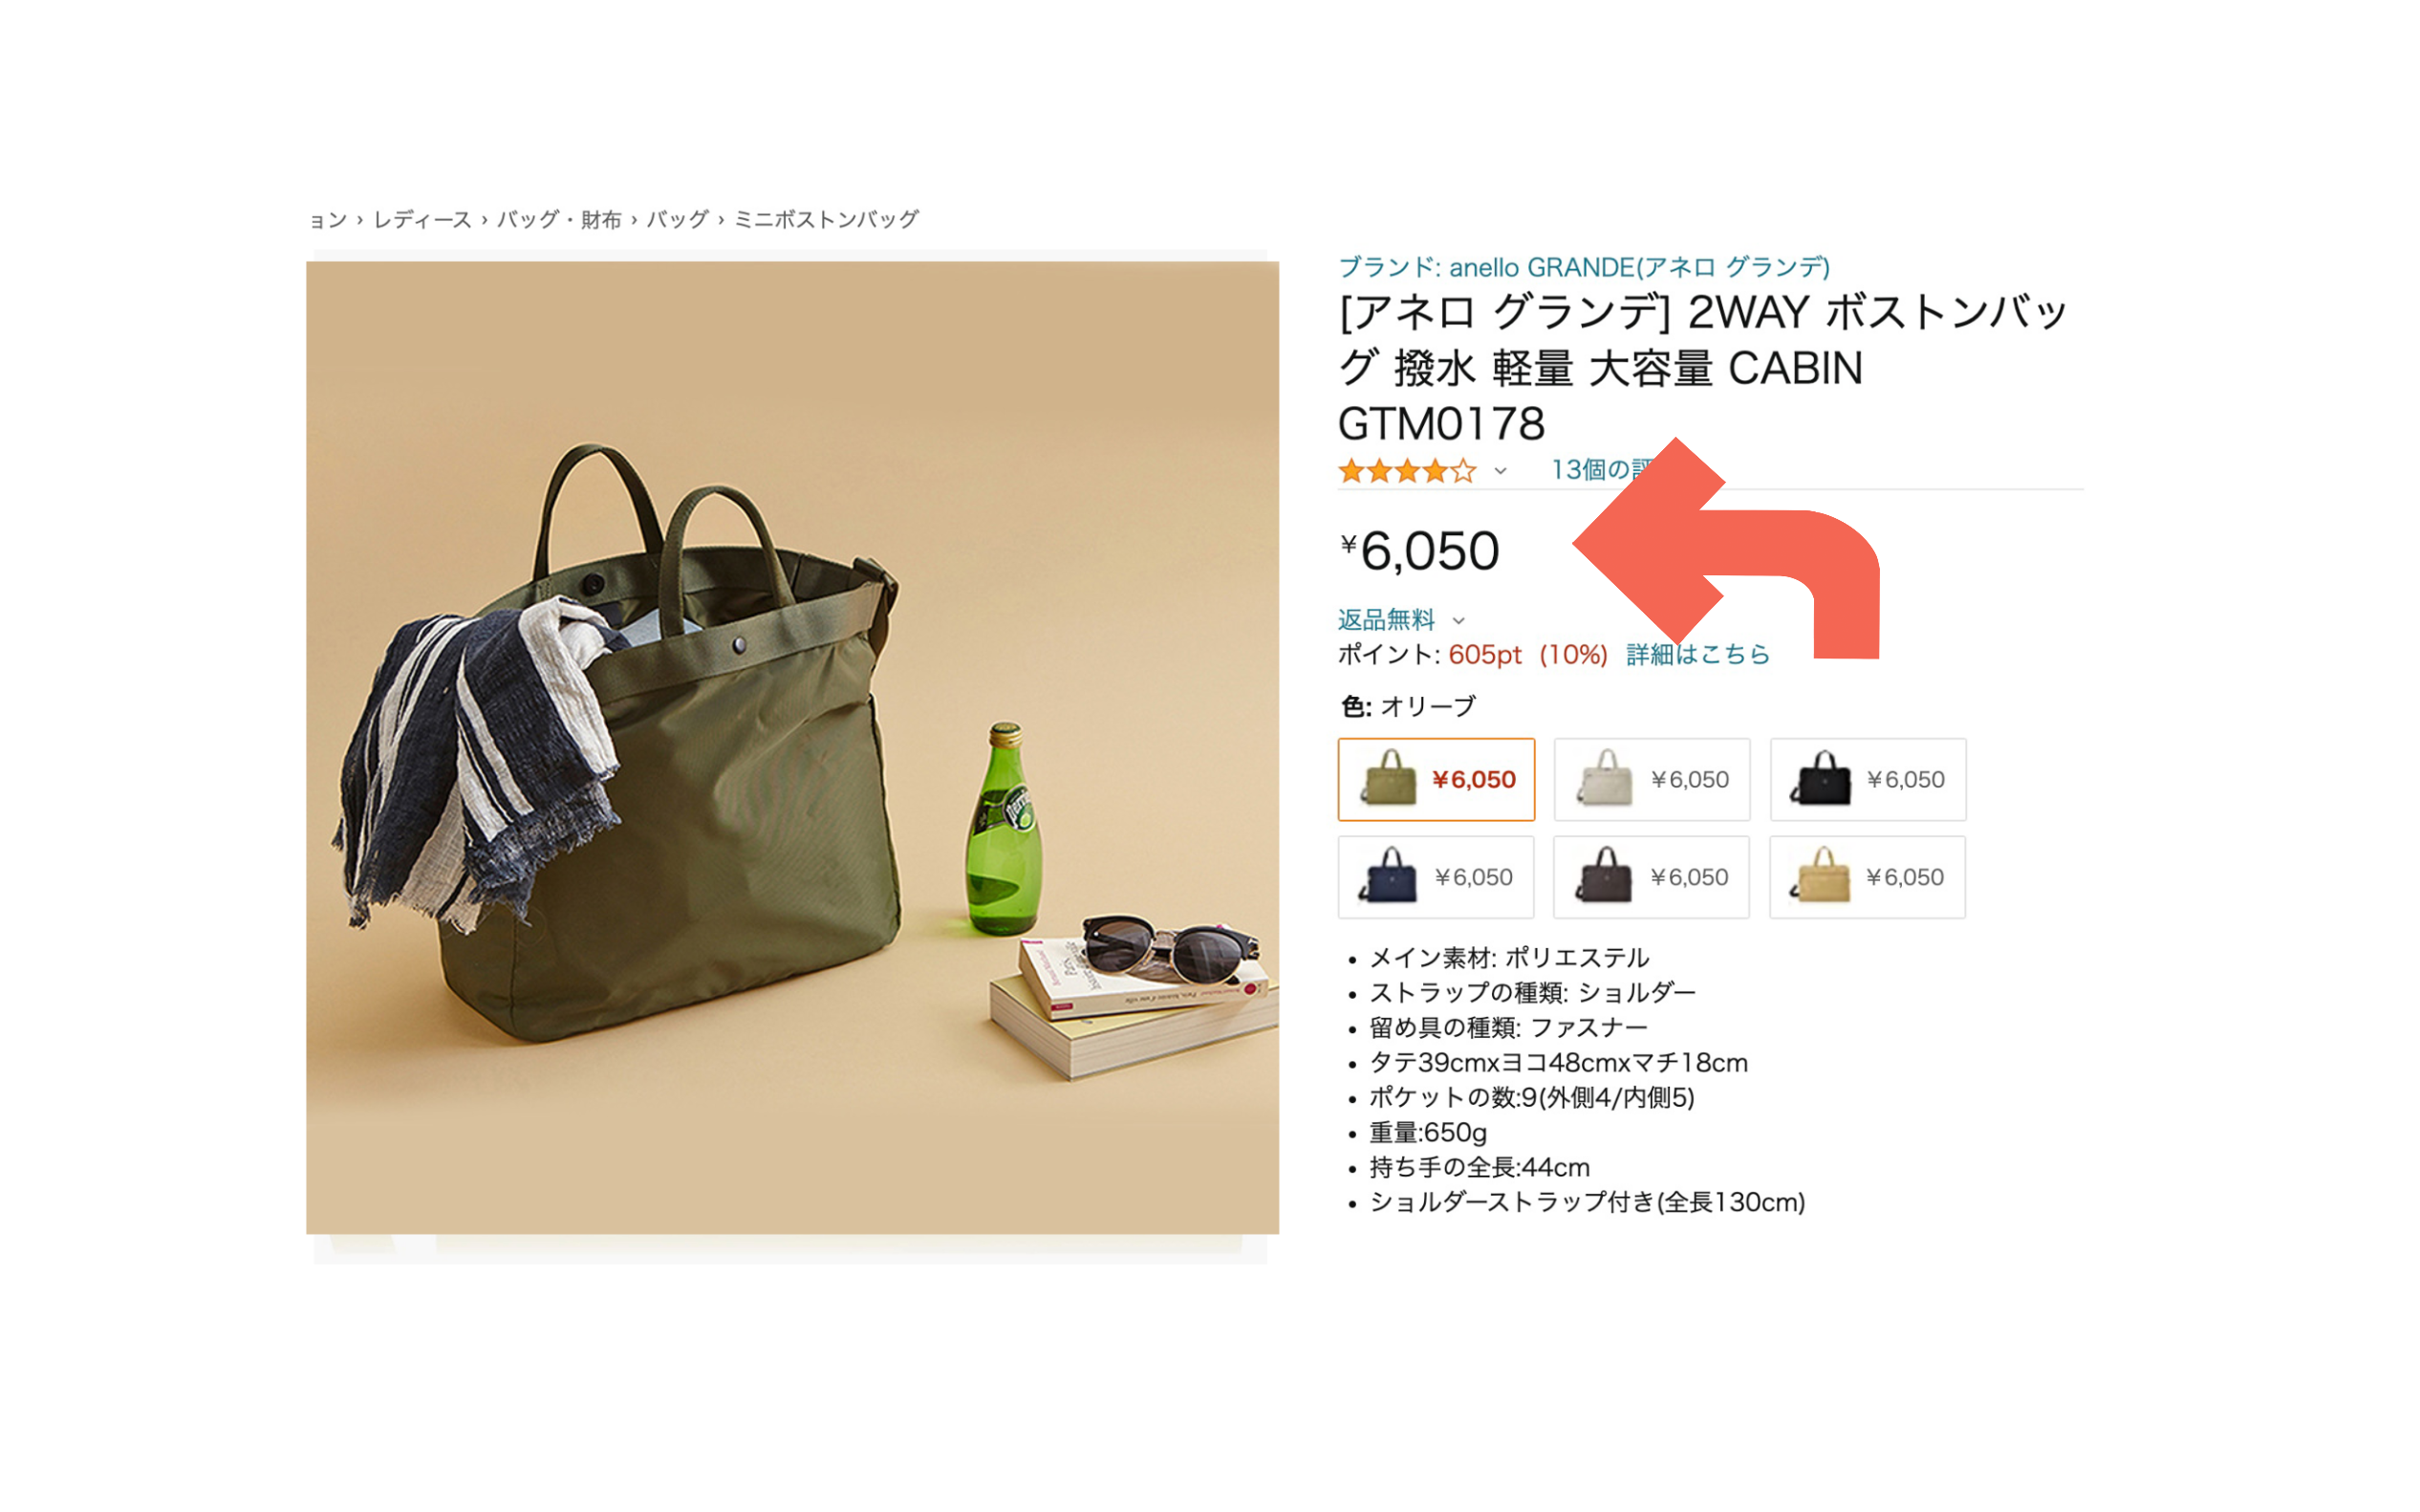Go to レディース breadcrumb category
This screenshot has width=2420, height=1512.
(422, 219)
